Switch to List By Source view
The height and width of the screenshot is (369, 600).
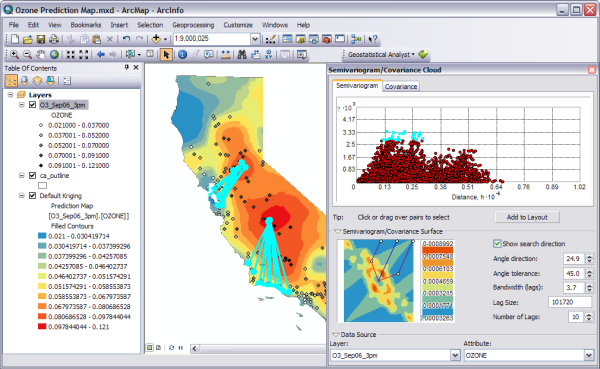pos(24,81)
